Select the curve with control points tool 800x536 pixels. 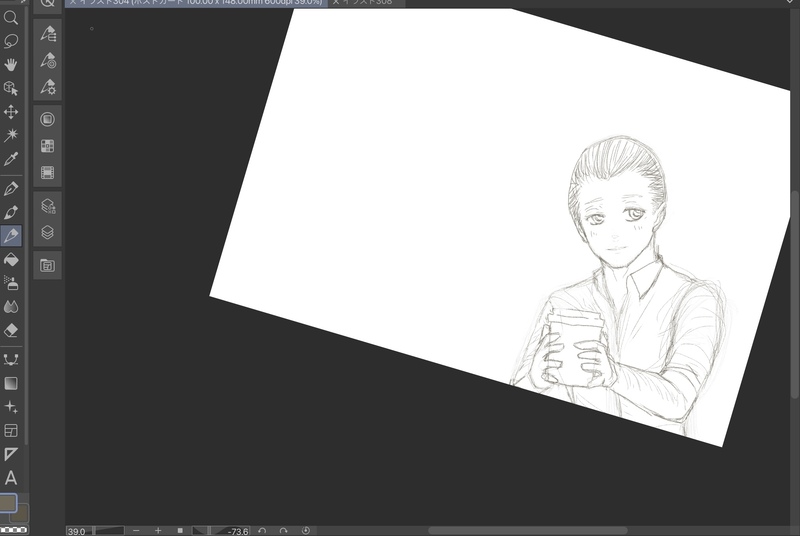tap(11, 360)
